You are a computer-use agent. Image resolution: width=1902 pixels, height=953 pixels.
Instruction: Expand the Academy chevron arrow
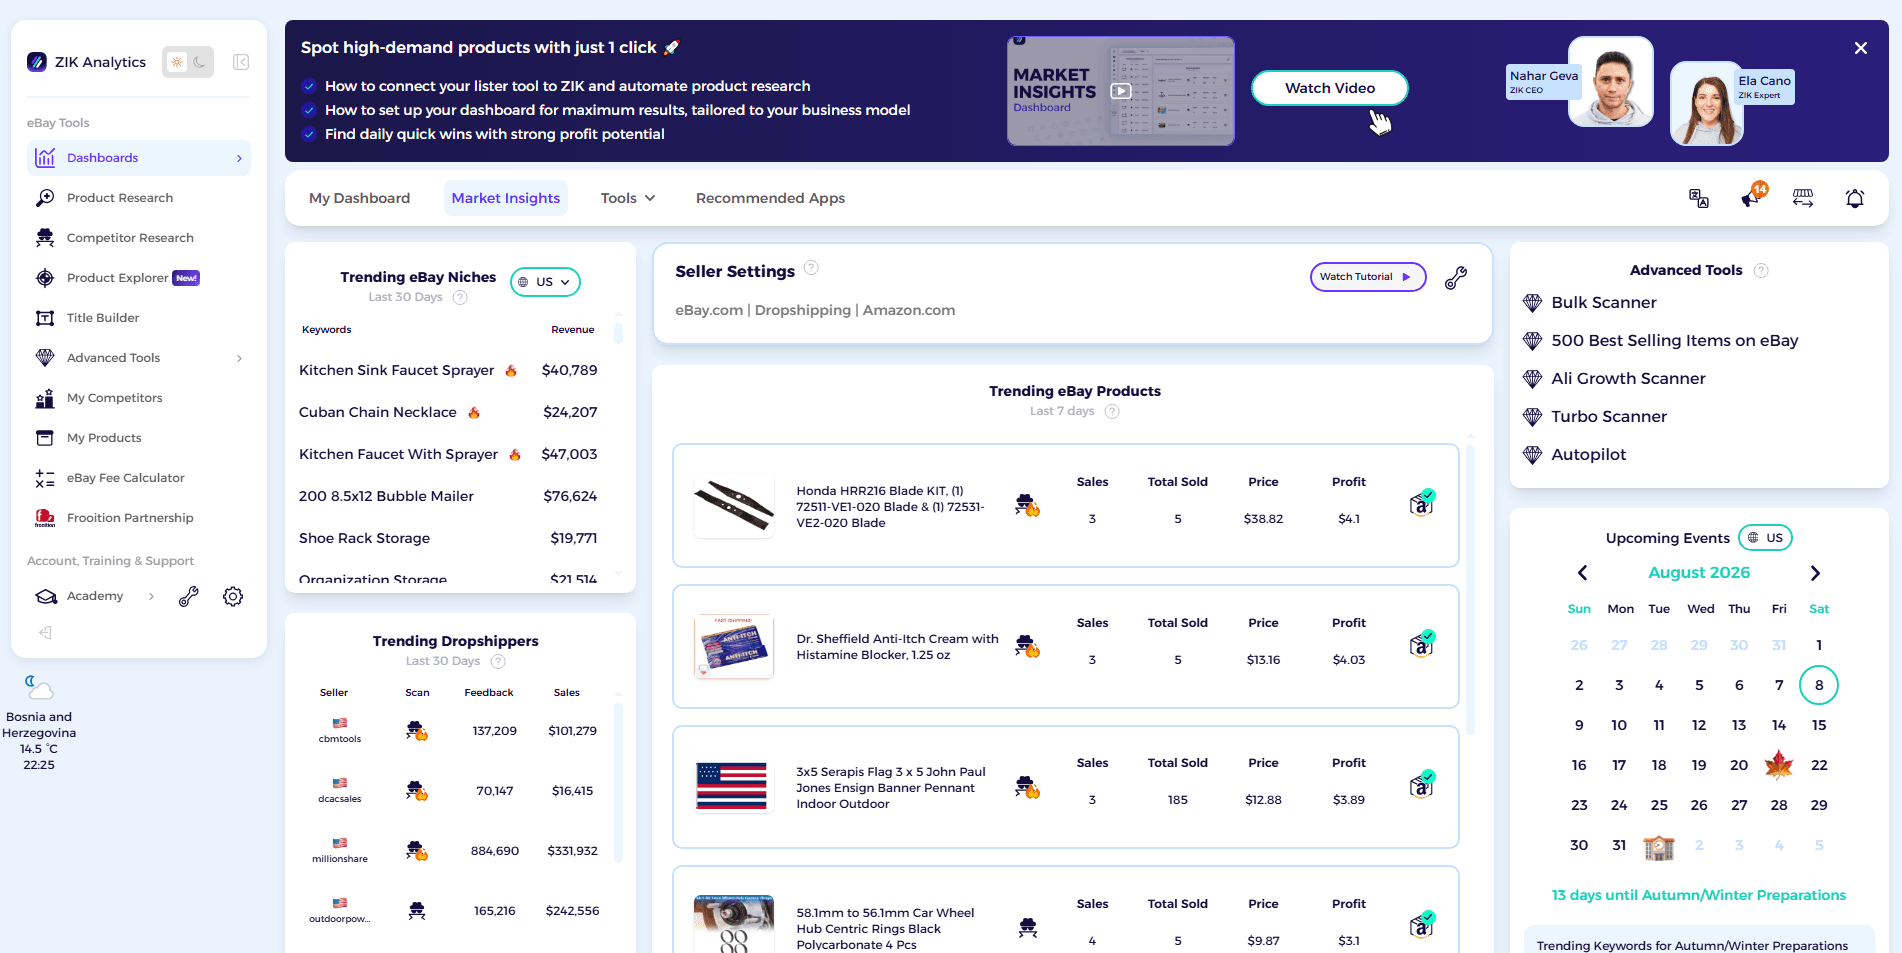tap(151, 596)
